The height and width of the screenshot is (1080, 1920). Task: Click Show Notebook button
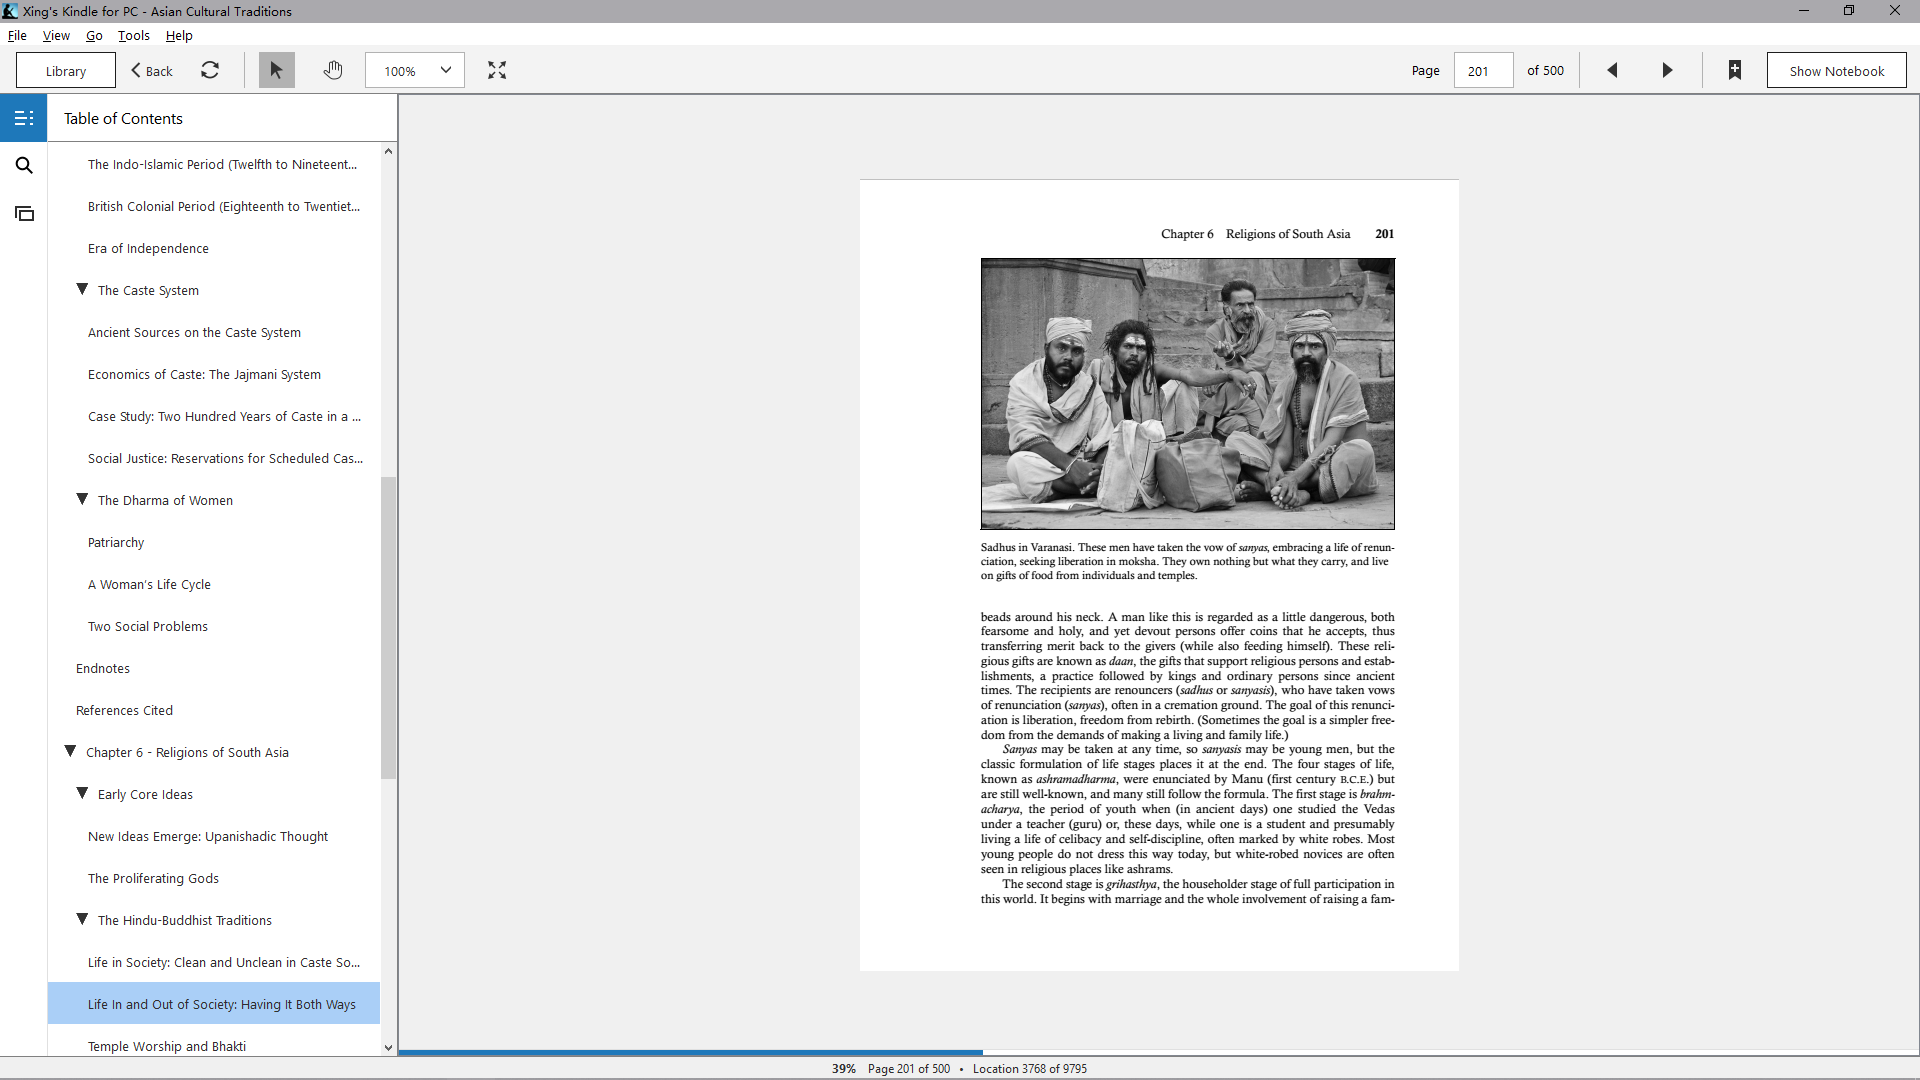1836,71
